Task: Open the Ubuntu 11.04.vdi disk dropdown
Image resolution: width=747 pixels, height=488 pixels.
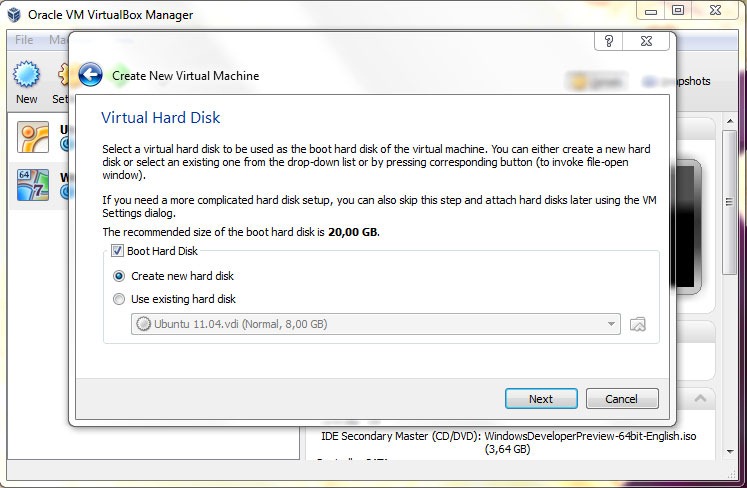Action: (x=375, y=324)
